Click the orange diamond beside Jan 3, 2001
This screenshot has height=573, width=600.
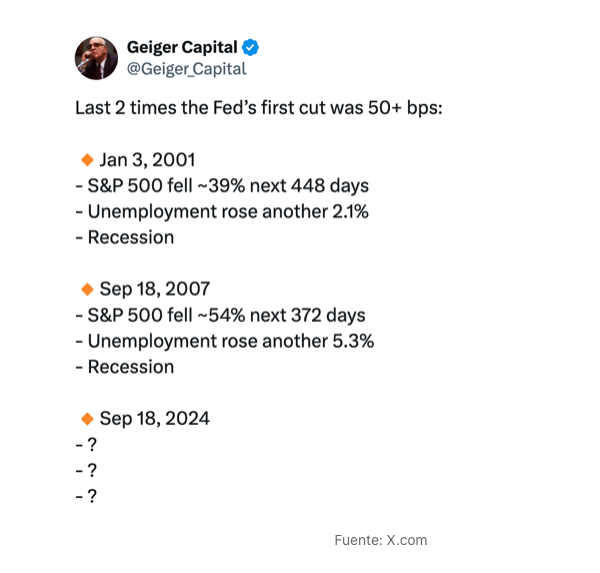point(87,159)
